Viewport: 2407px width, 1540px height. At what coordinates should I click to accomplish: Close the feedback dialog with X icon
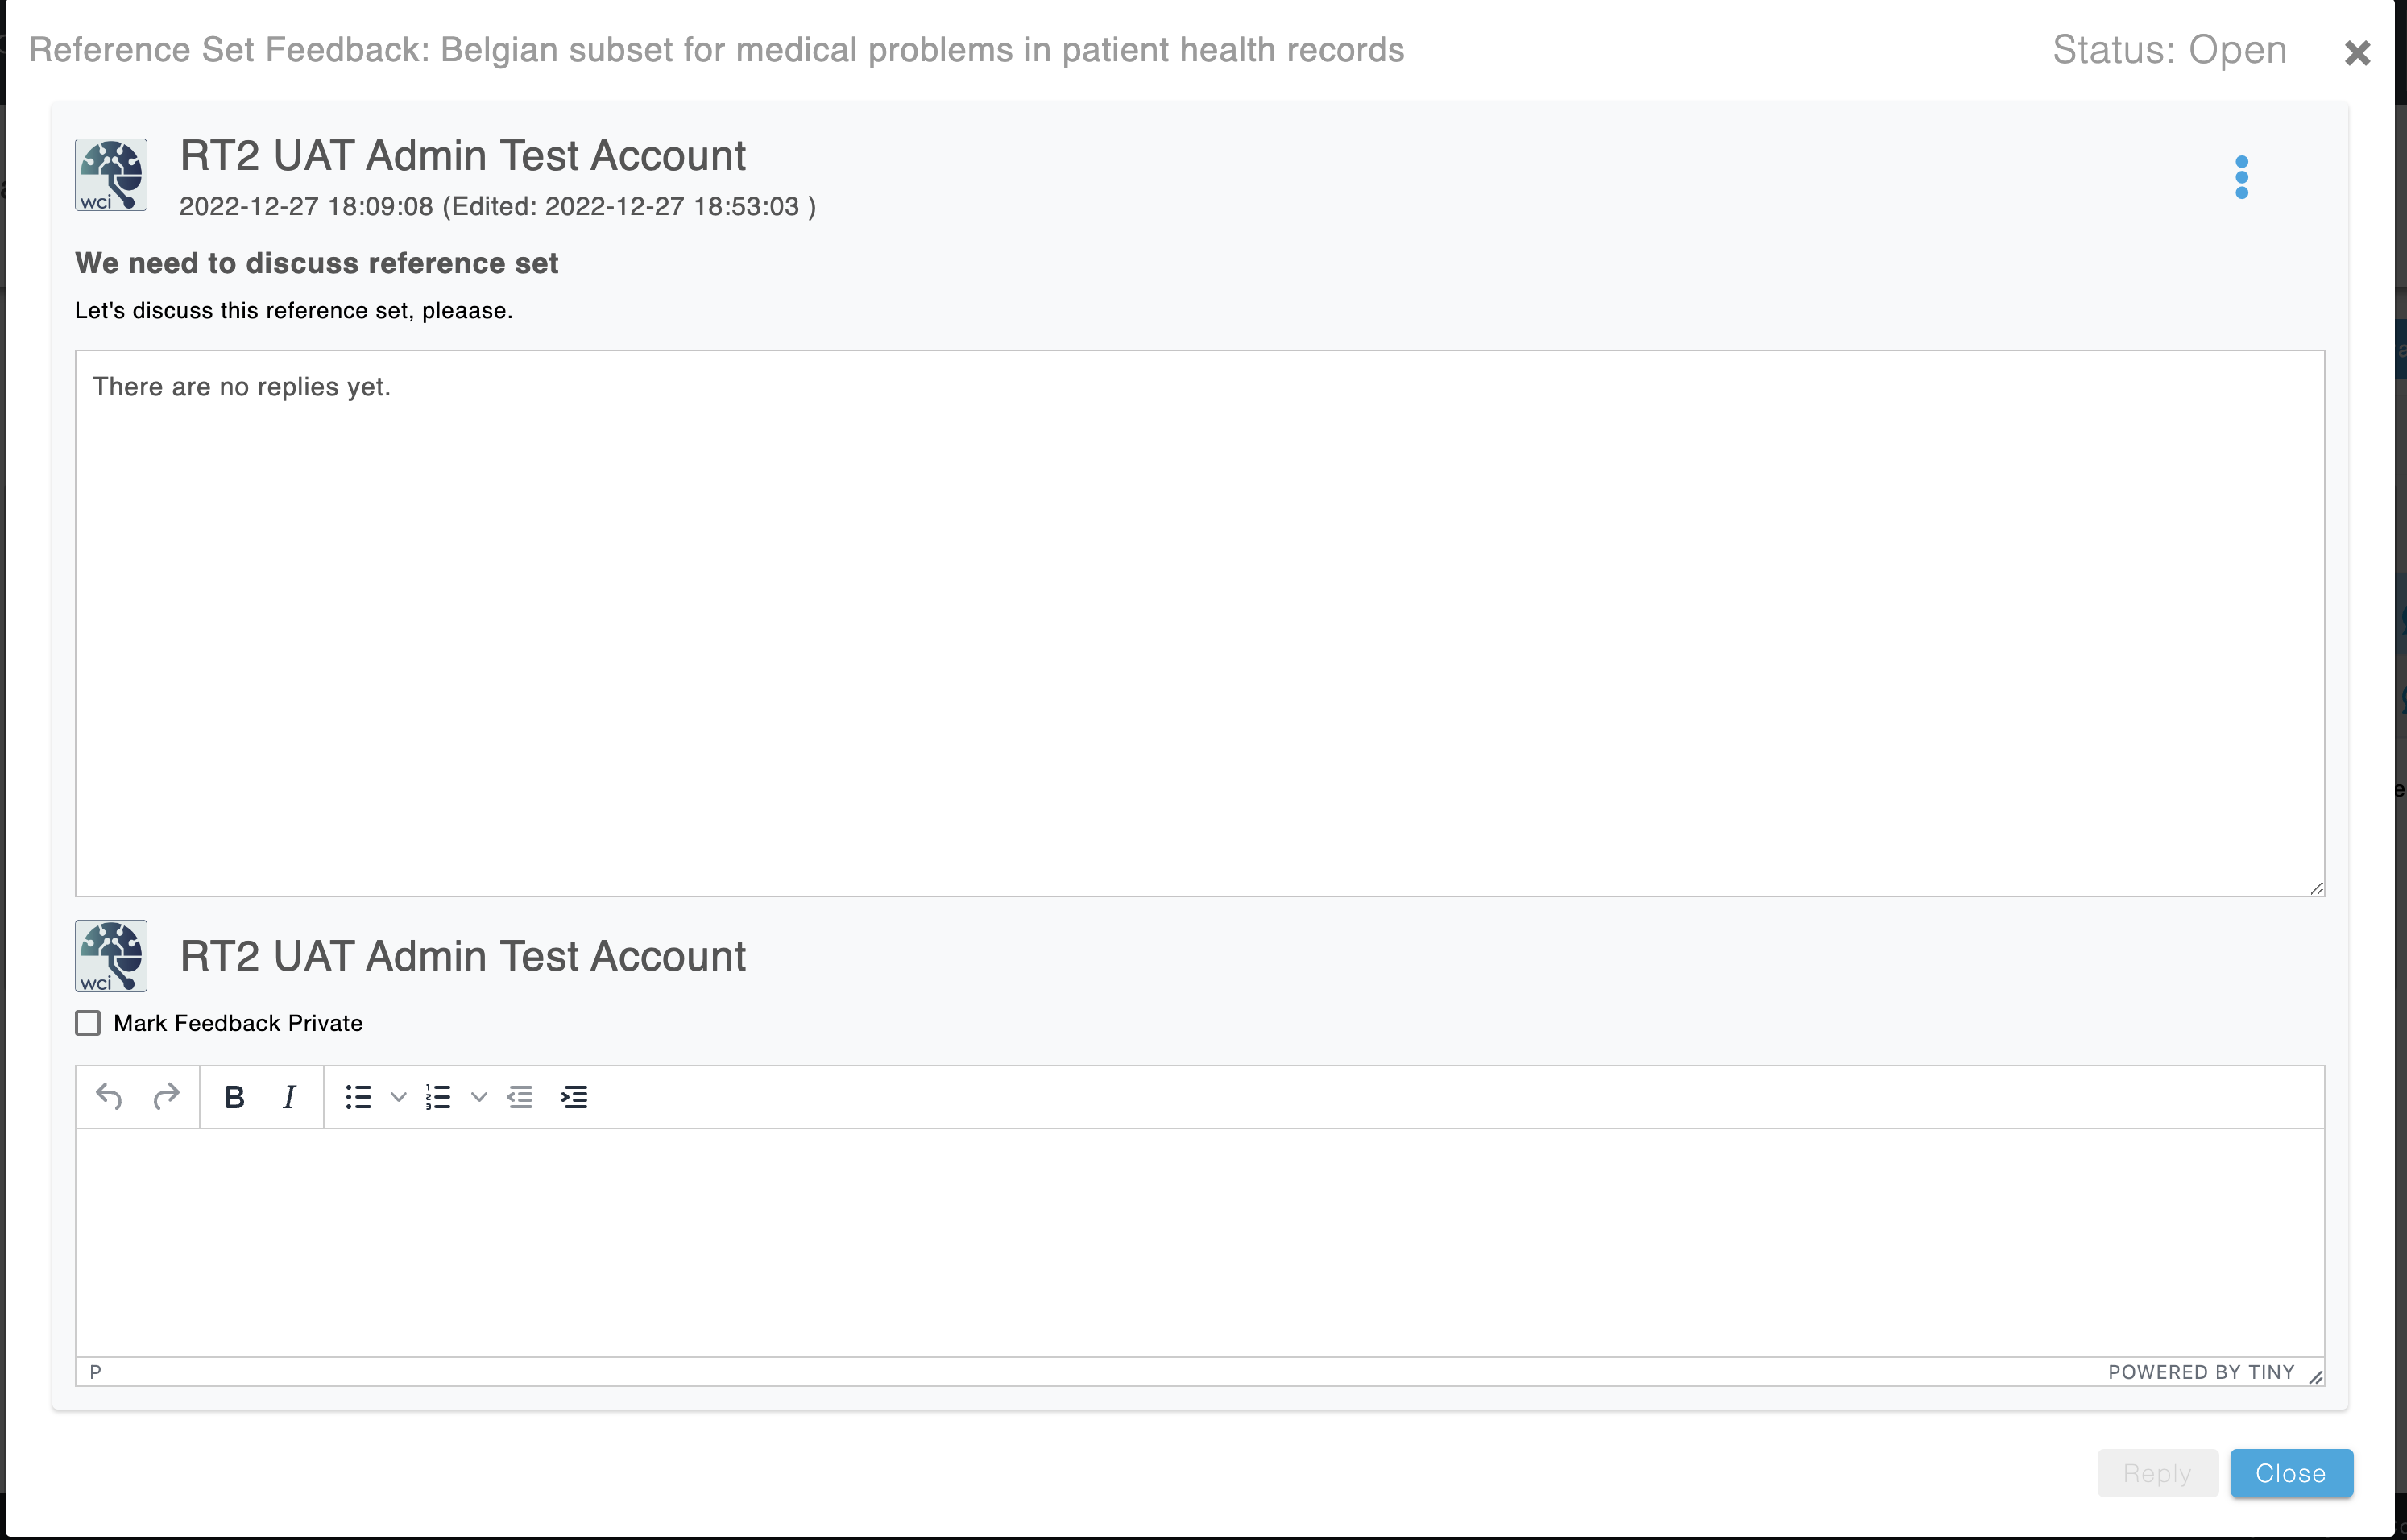pyautogui.click(x=2357, y=53)
